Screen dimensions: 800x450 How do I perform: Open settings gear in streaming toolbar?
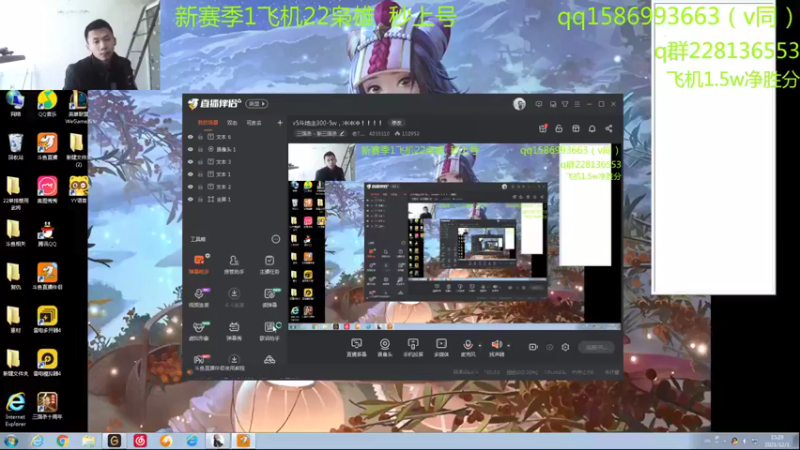point(565,347)
